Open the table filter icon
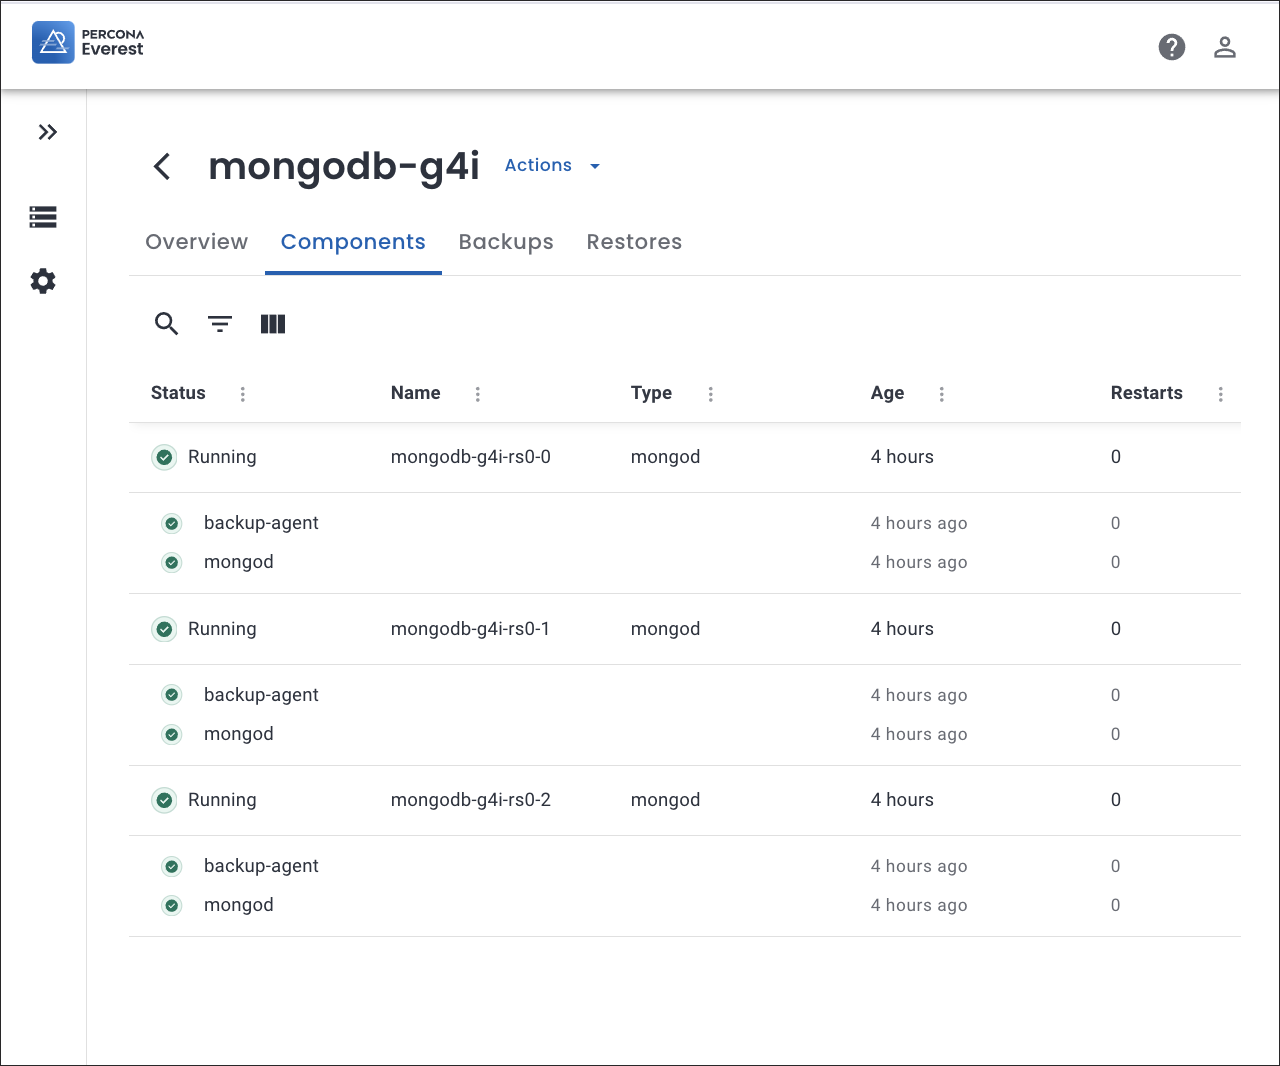Image resolution: width=1280 pixels, height=1066 pixels. (220, 324)
